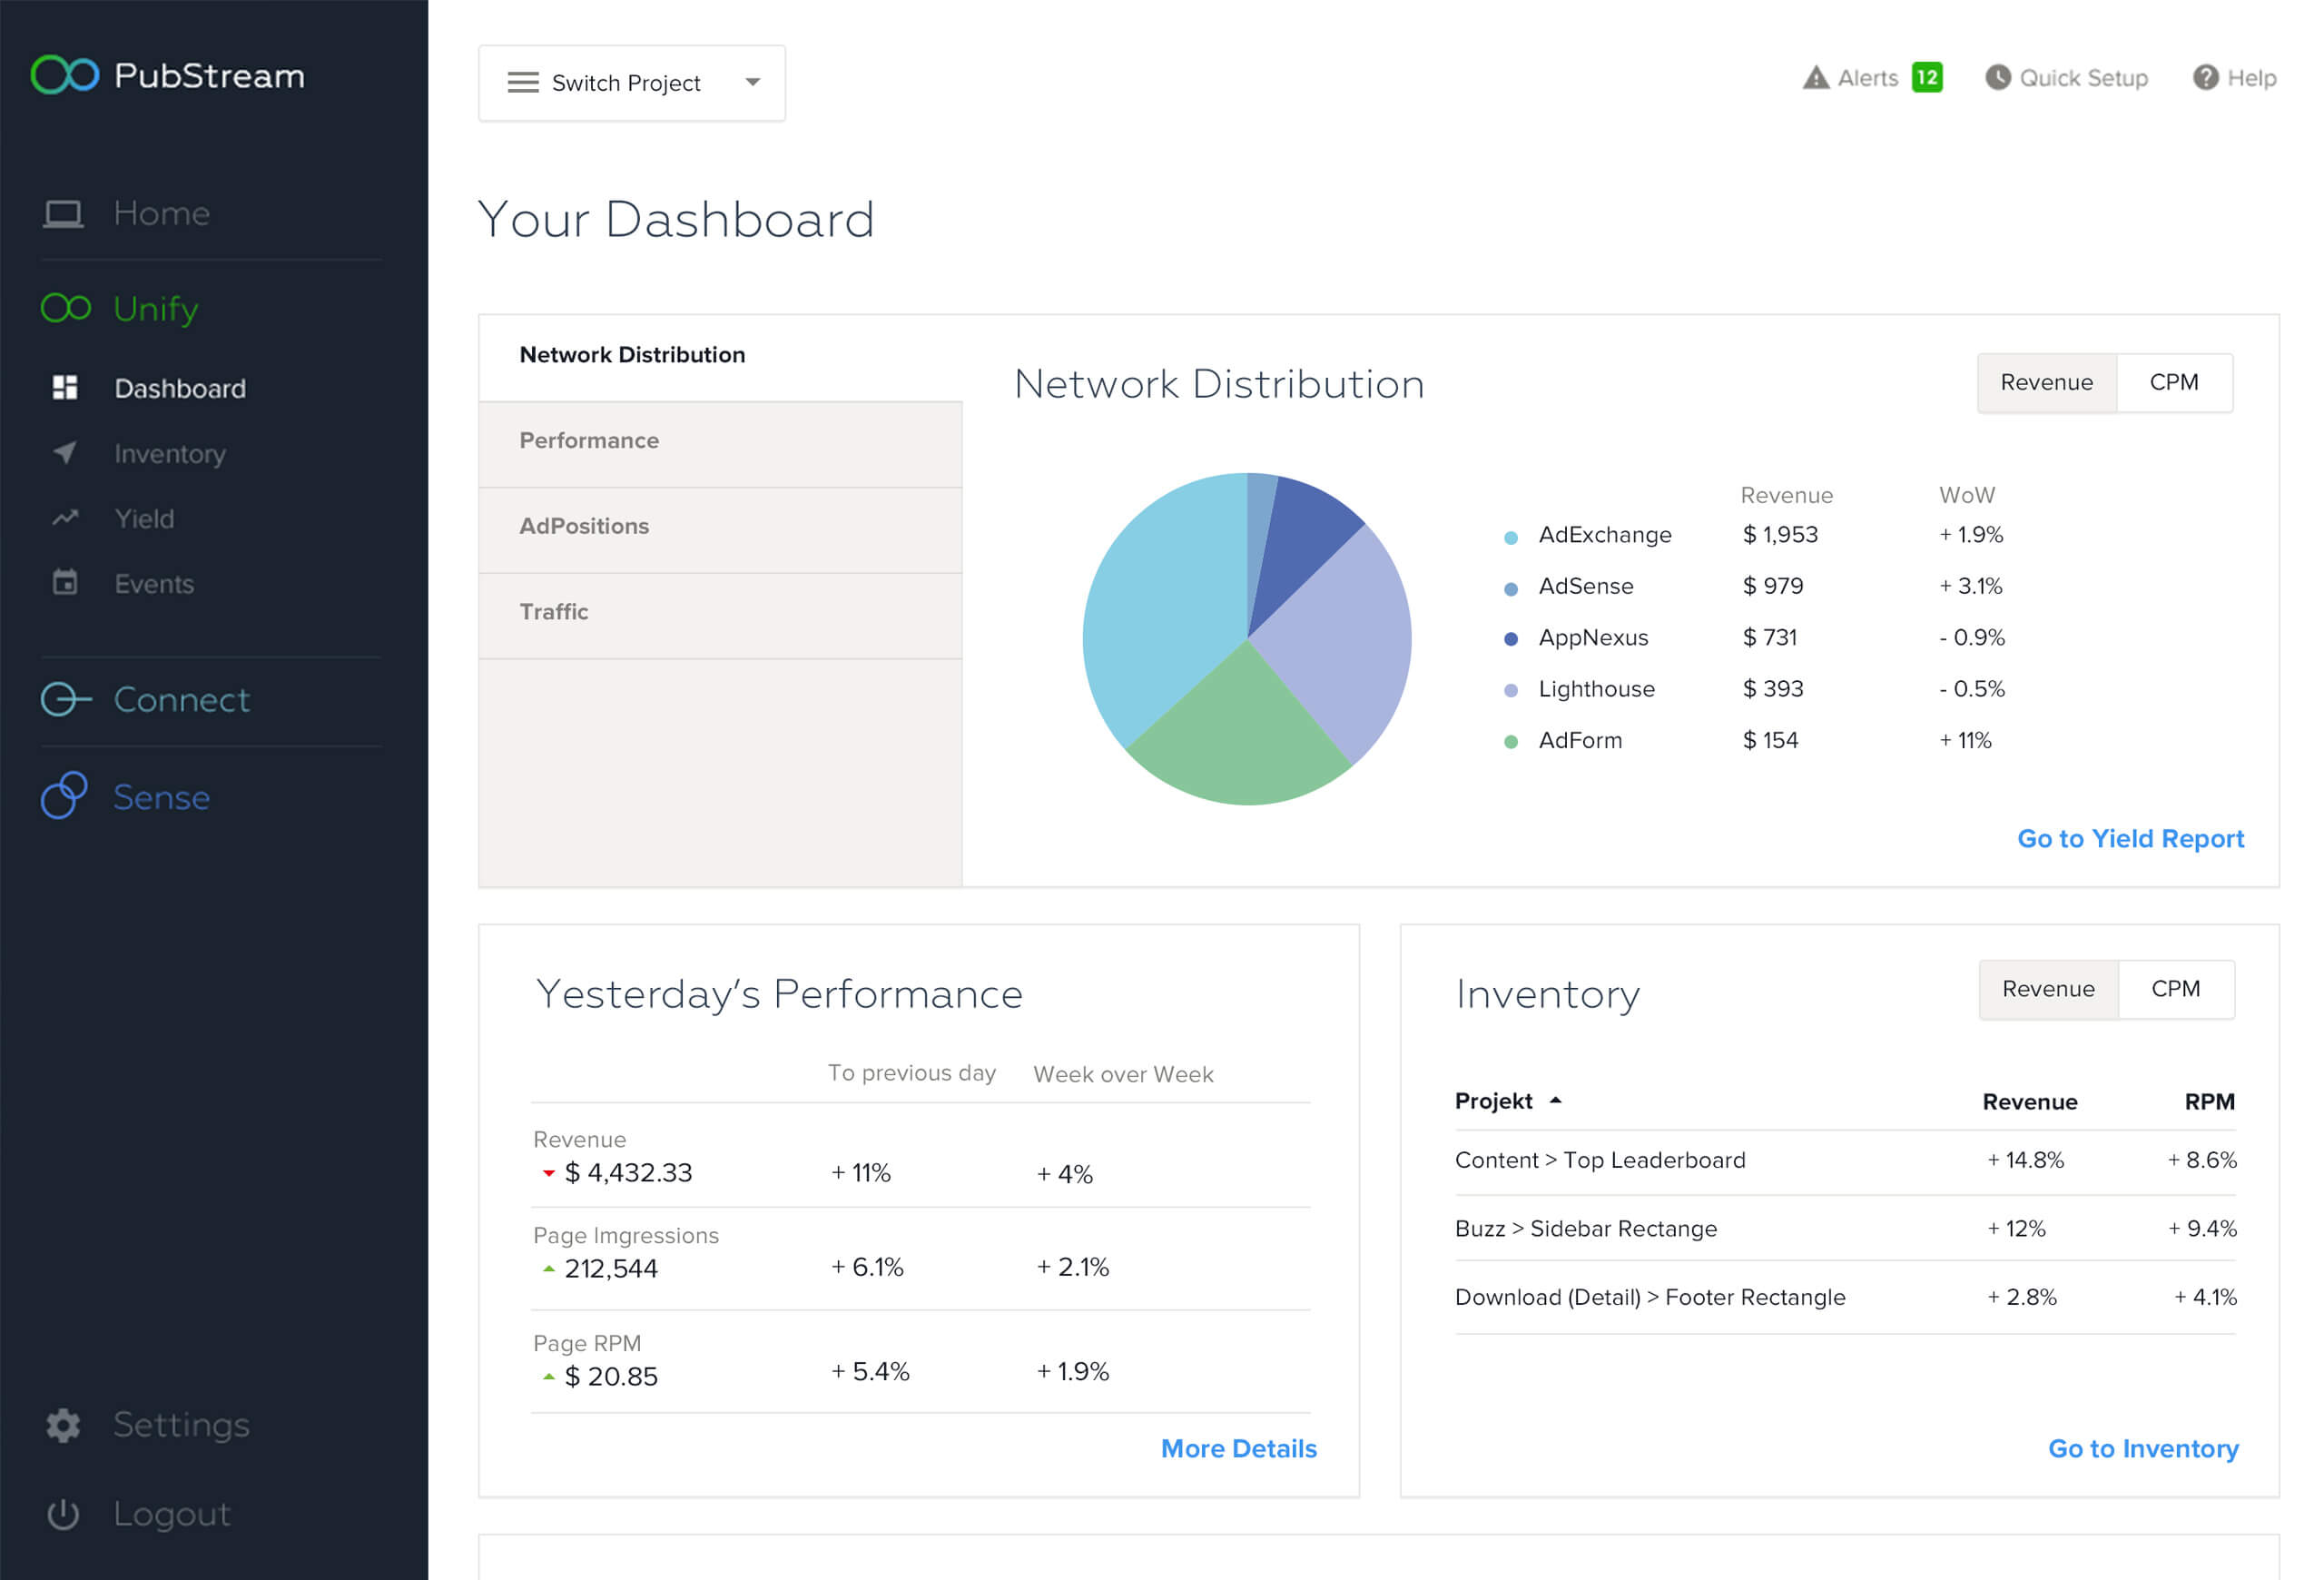Click the Quick Setup text link
The image size is (2324, 1580).
(2083, 78)
